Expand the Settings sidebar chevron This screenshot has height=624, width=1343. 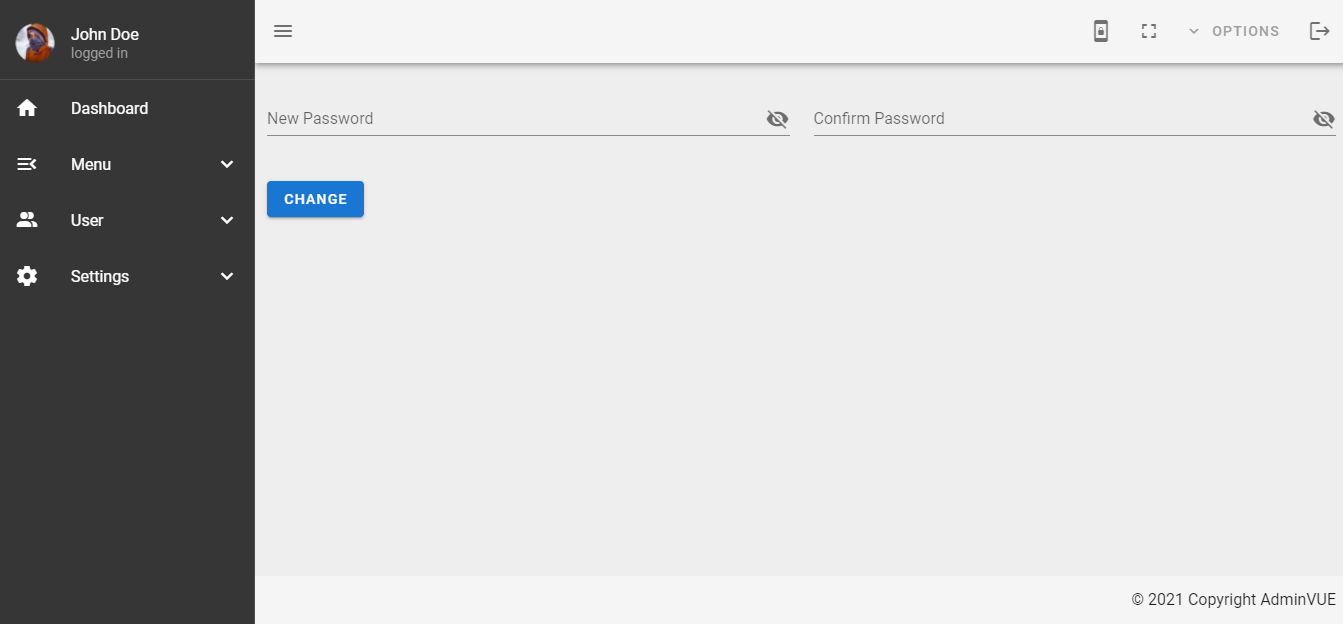227,276
